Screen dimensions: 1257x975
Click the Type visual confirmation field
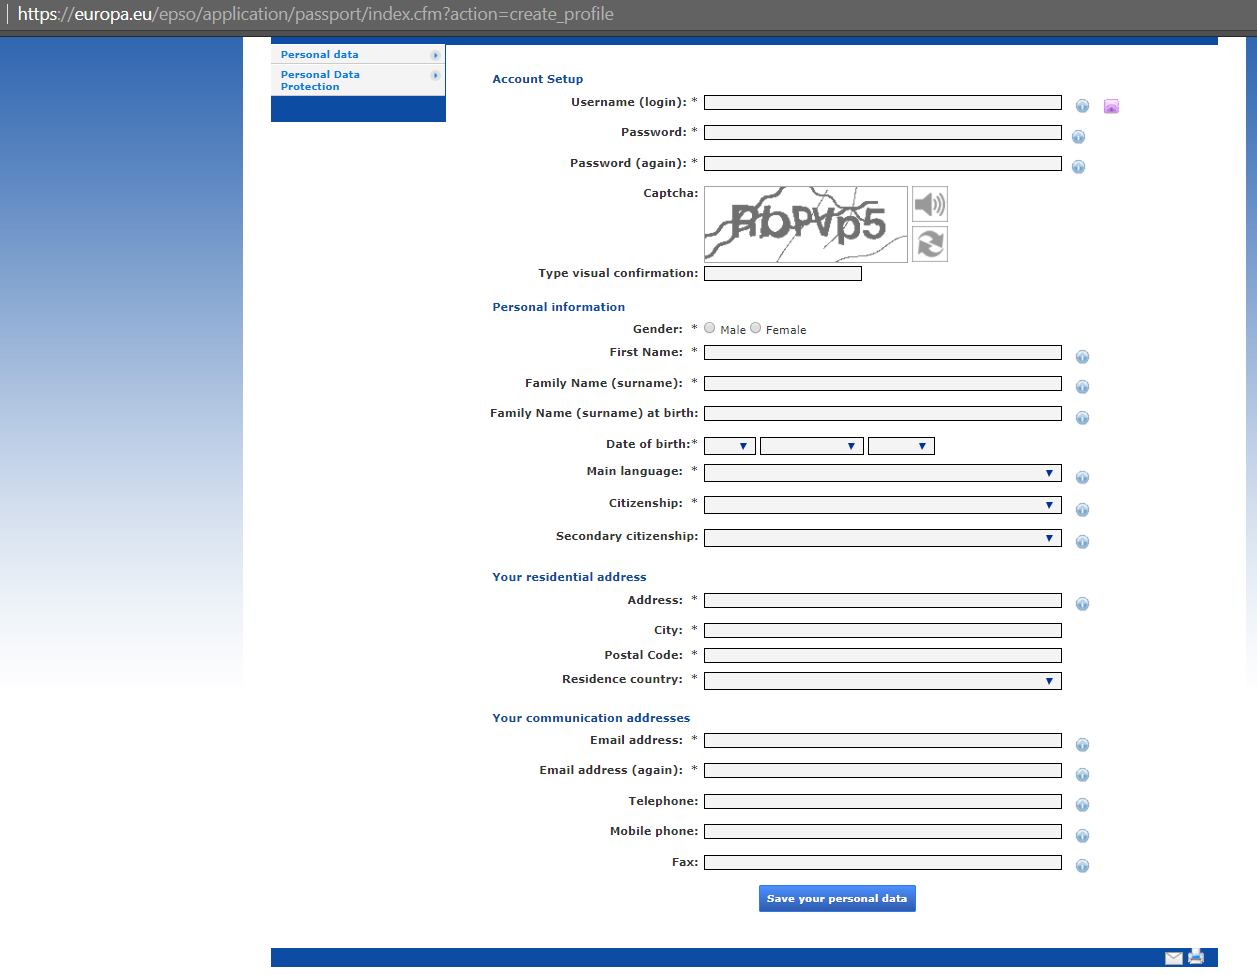click(782, 274)
